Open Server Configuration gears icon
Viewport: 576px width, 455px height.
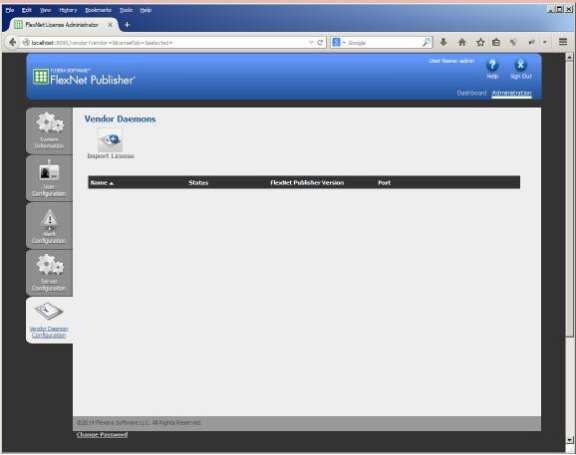click(50, 264)
